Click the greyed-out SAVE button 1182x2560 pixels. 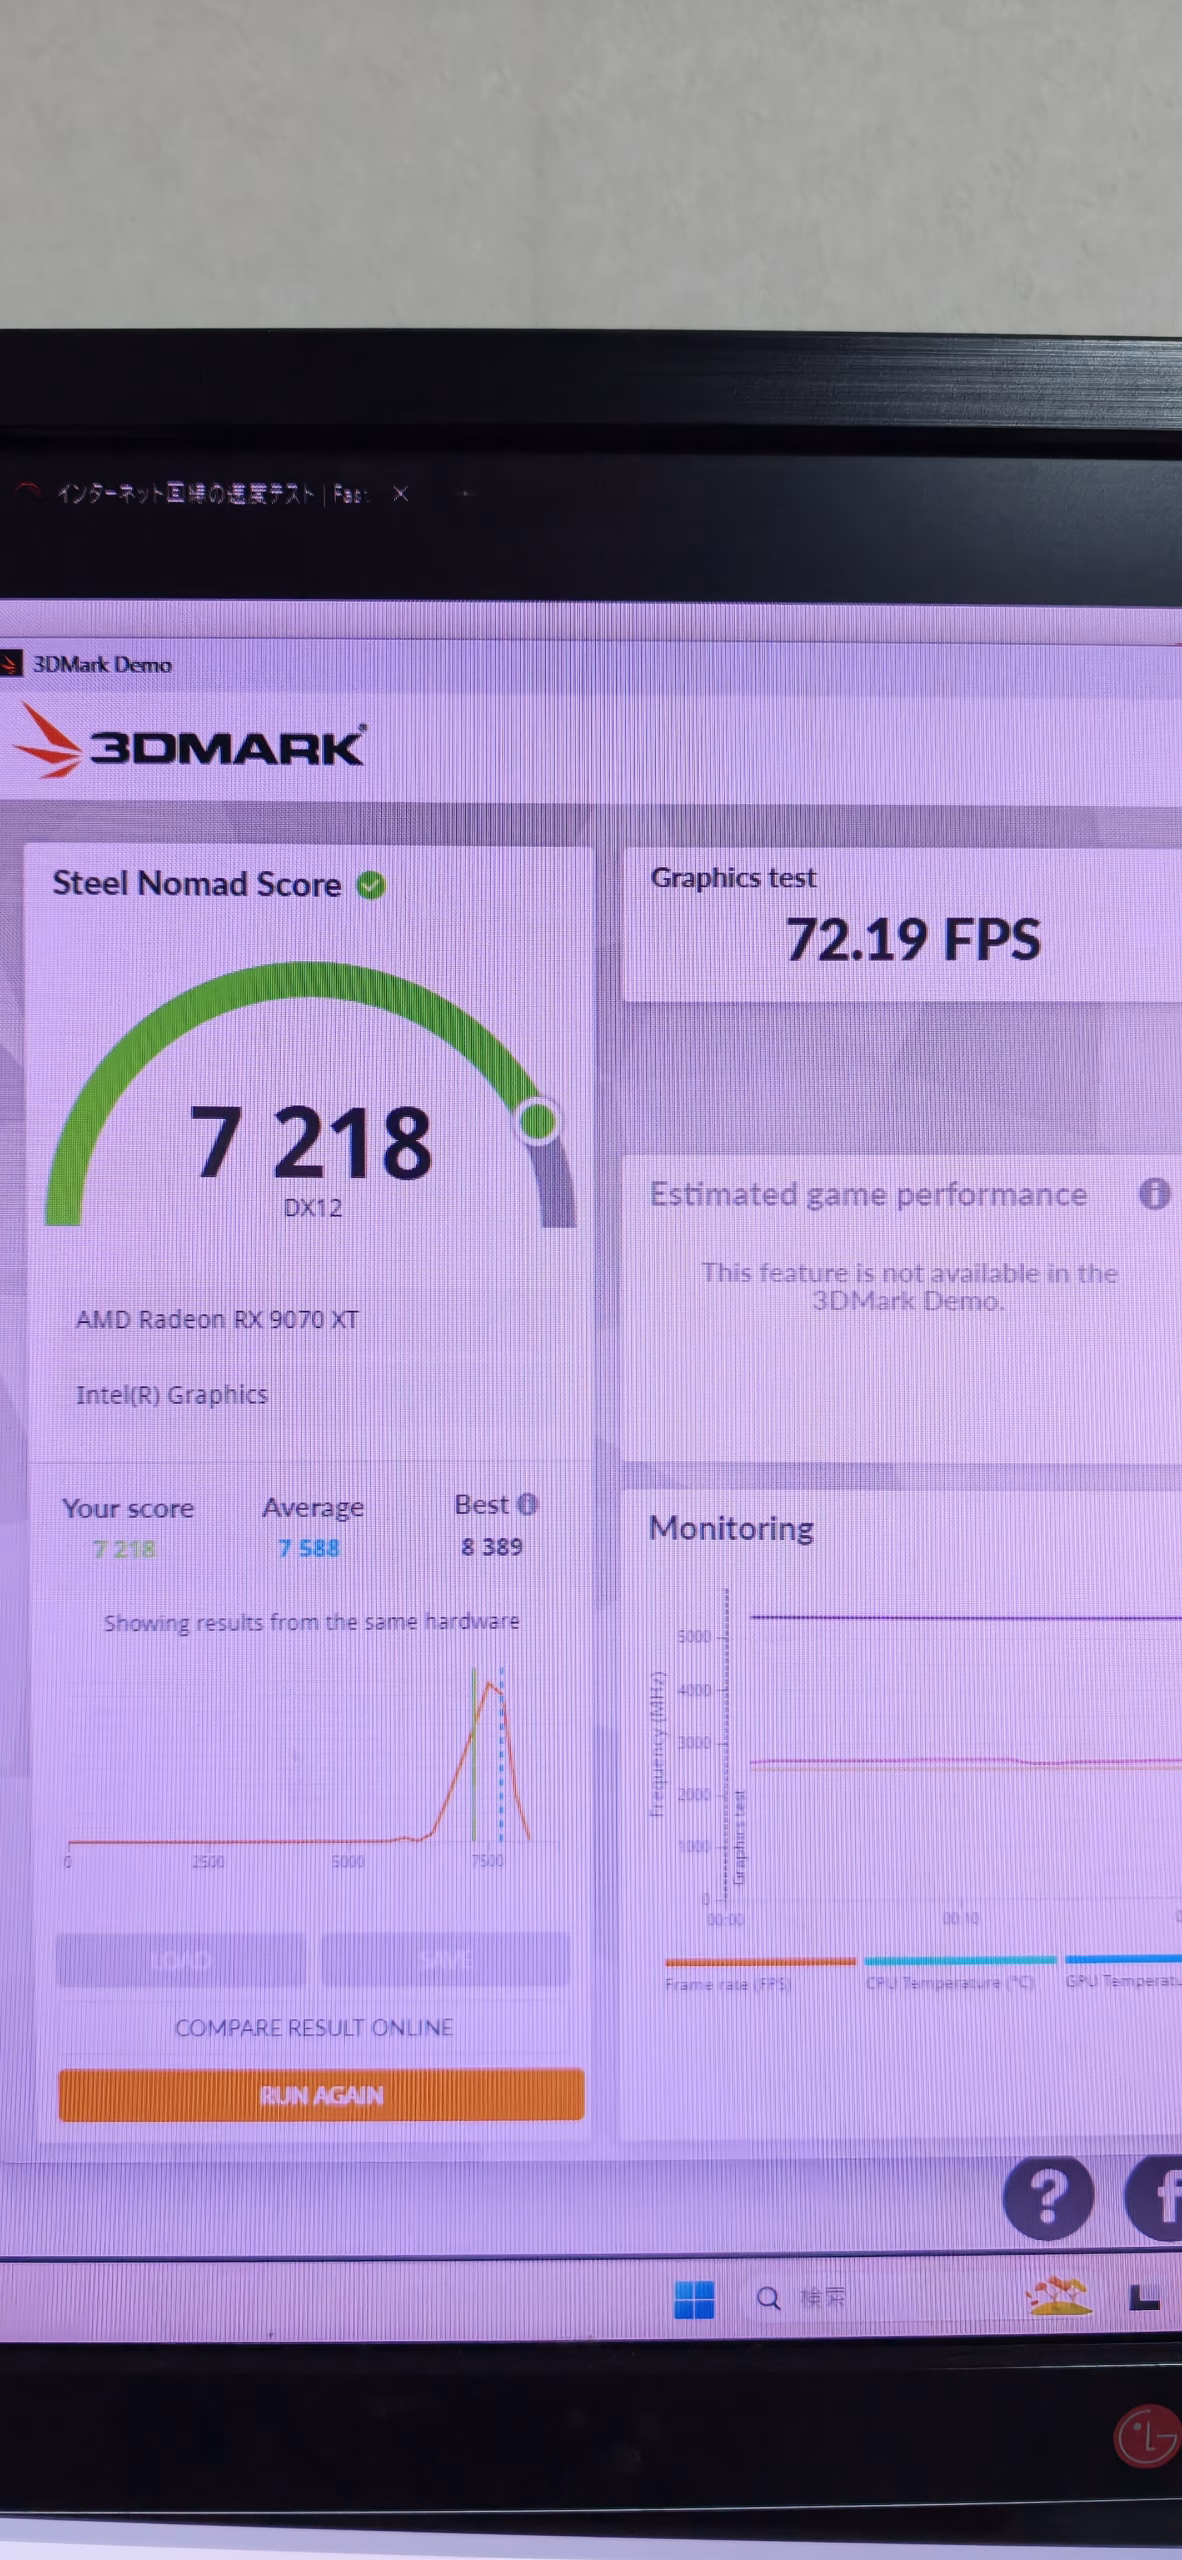point(445,1959)
